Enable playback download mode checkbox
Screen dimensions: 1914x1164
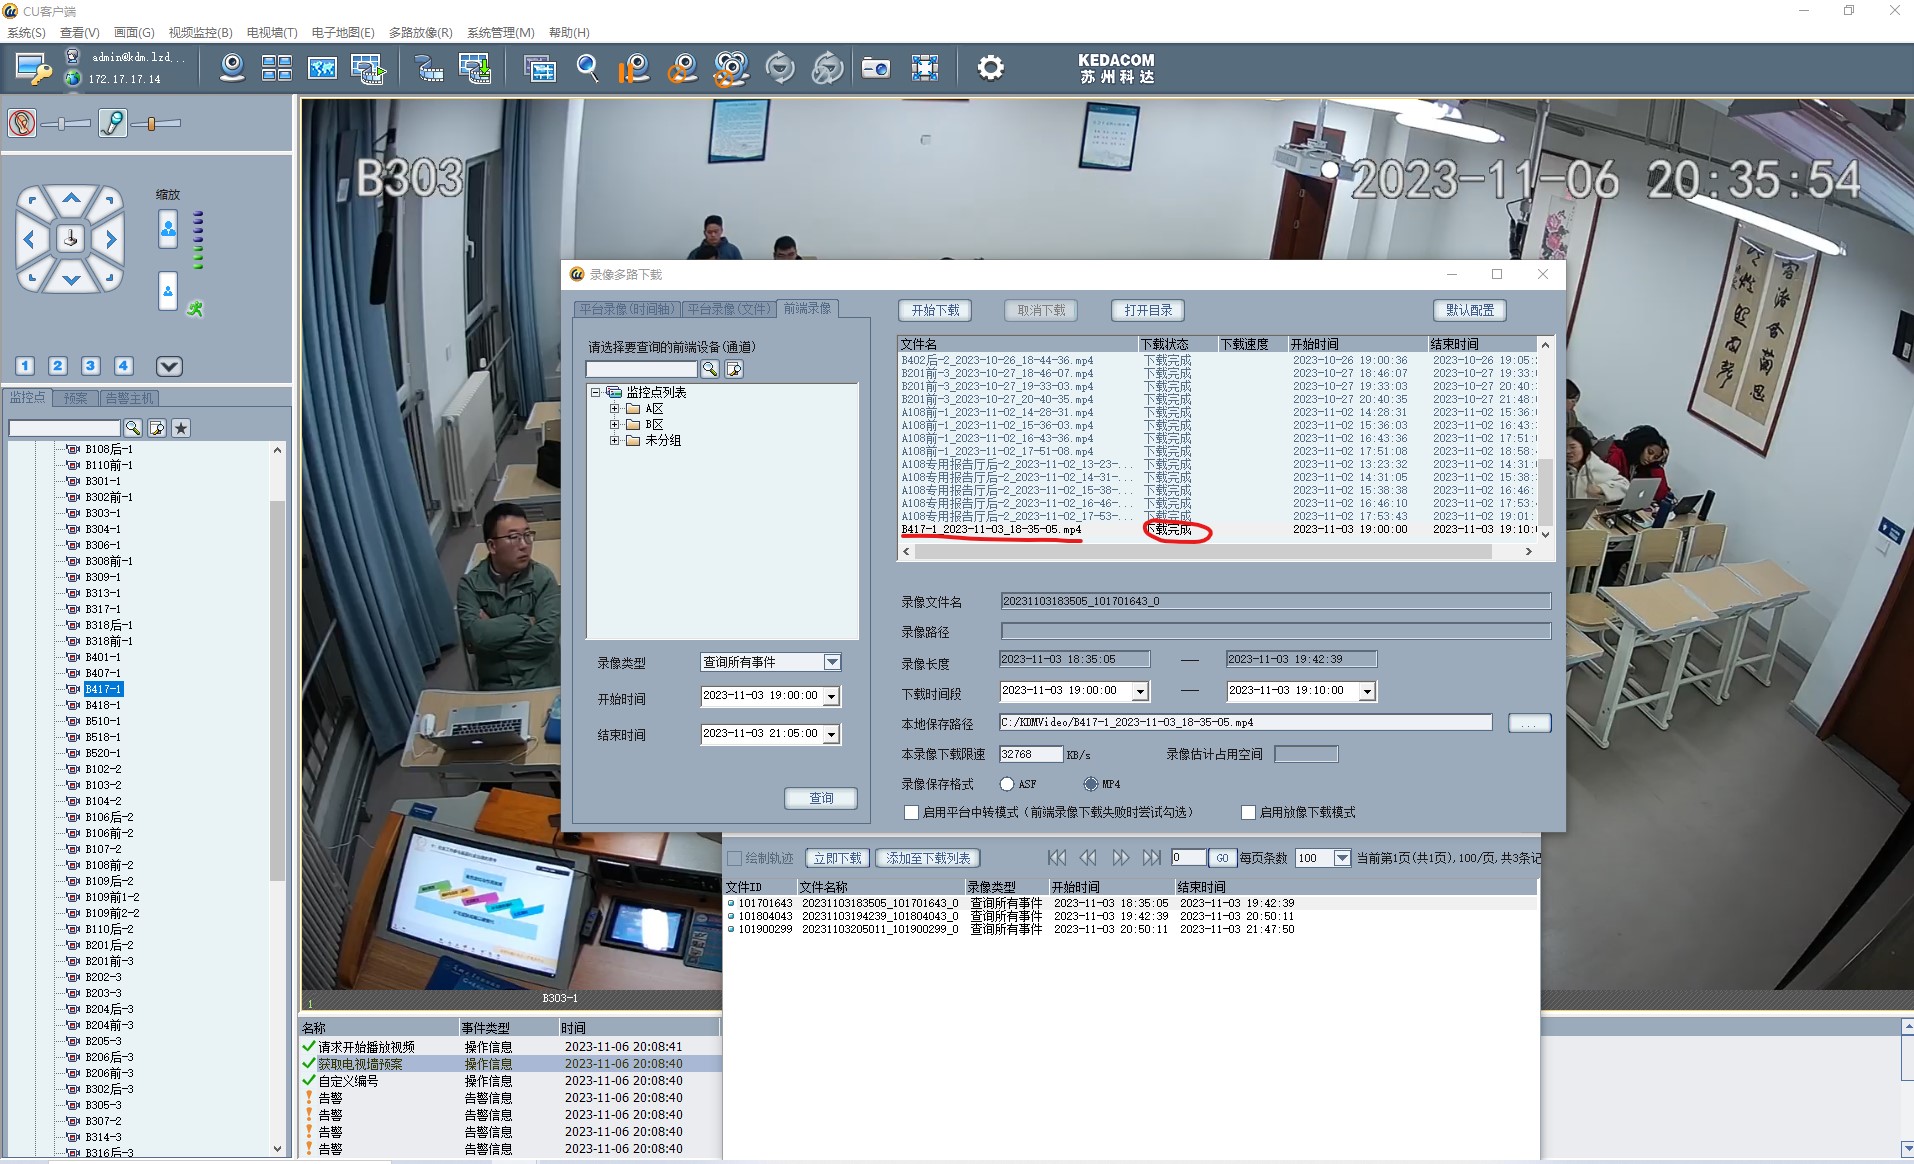(x=1248, y=813)
